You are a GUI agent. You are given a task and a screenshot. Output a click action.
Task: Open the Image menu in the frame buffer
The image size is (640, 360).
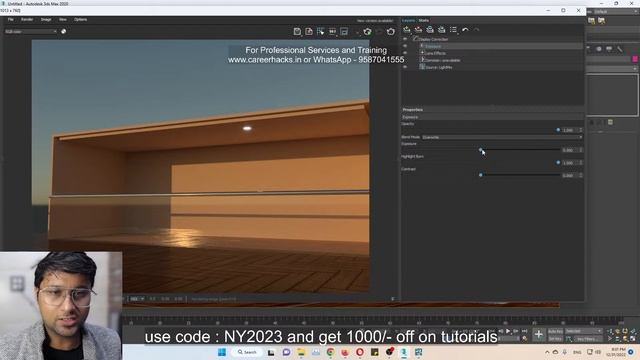click(x=46, y=20)
